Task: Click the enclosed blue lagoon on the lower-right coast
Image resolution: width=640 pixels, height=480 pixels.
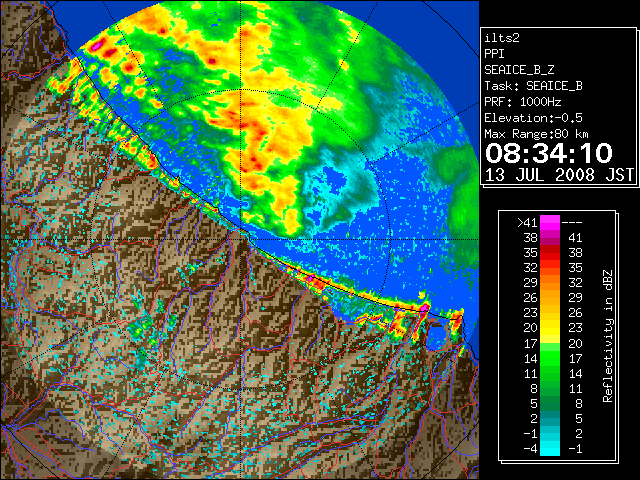Action: point(438,336)
